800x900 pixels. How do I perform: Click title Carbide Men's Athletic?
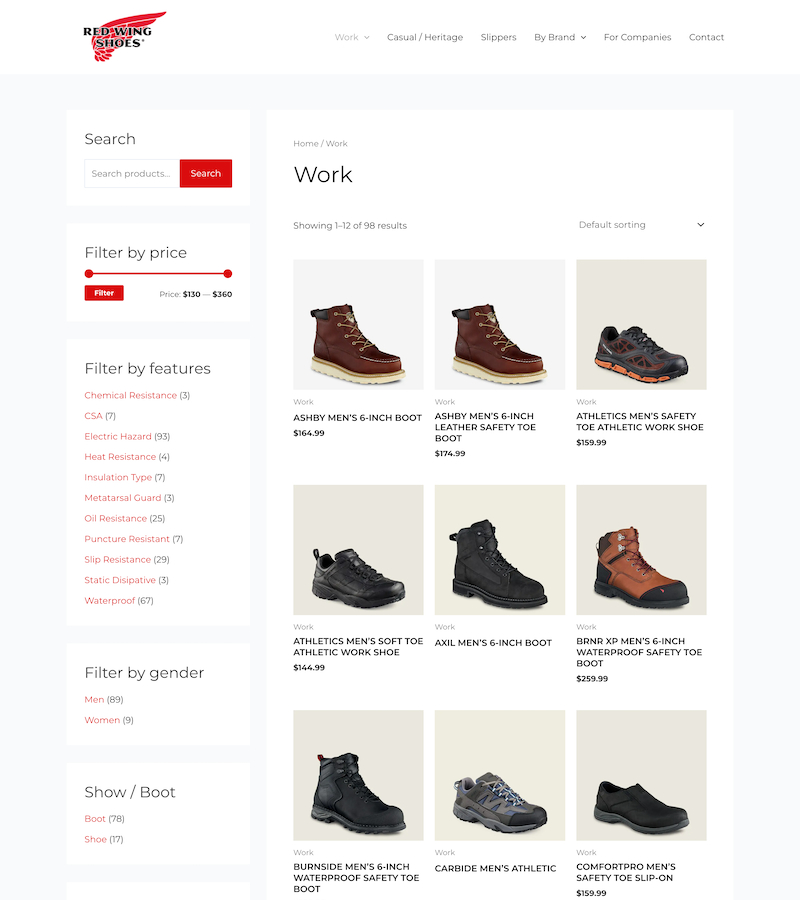point(495,868)
